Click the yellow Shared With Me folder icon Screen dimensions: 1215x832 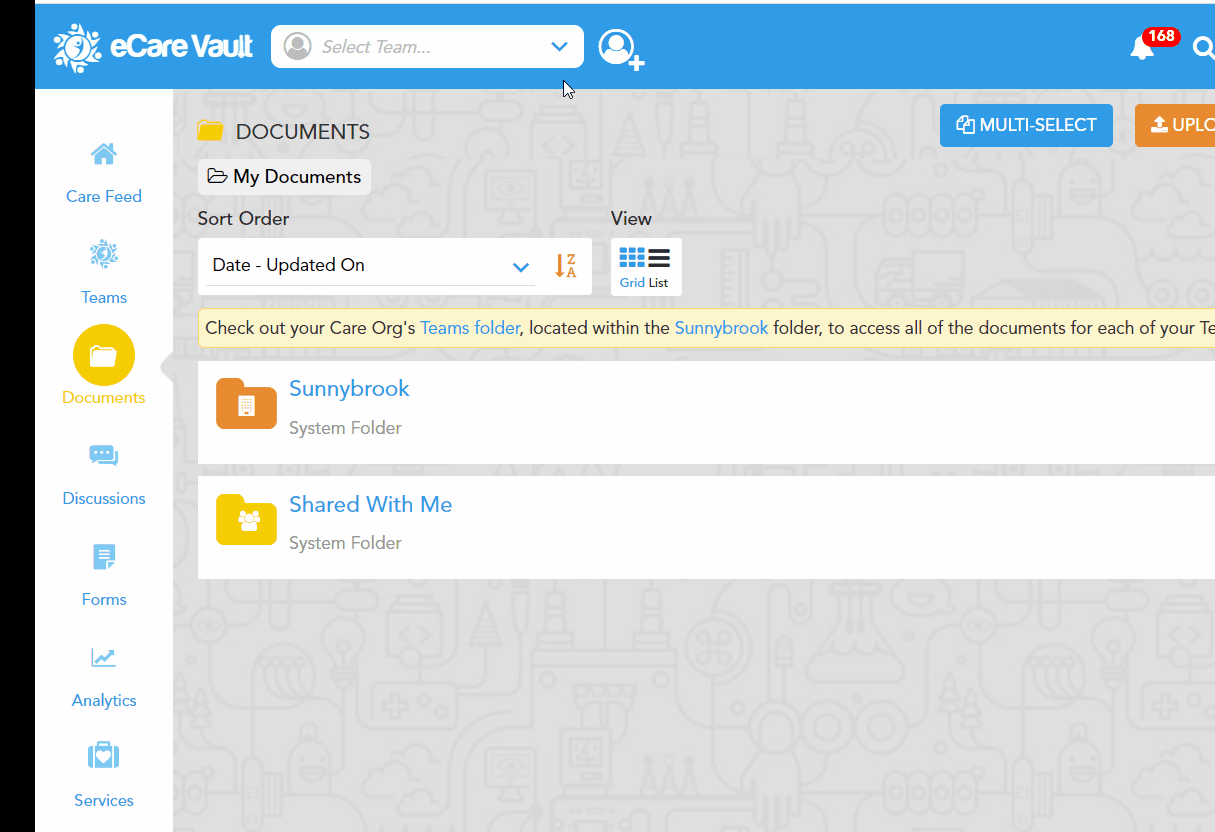[246, 520]
